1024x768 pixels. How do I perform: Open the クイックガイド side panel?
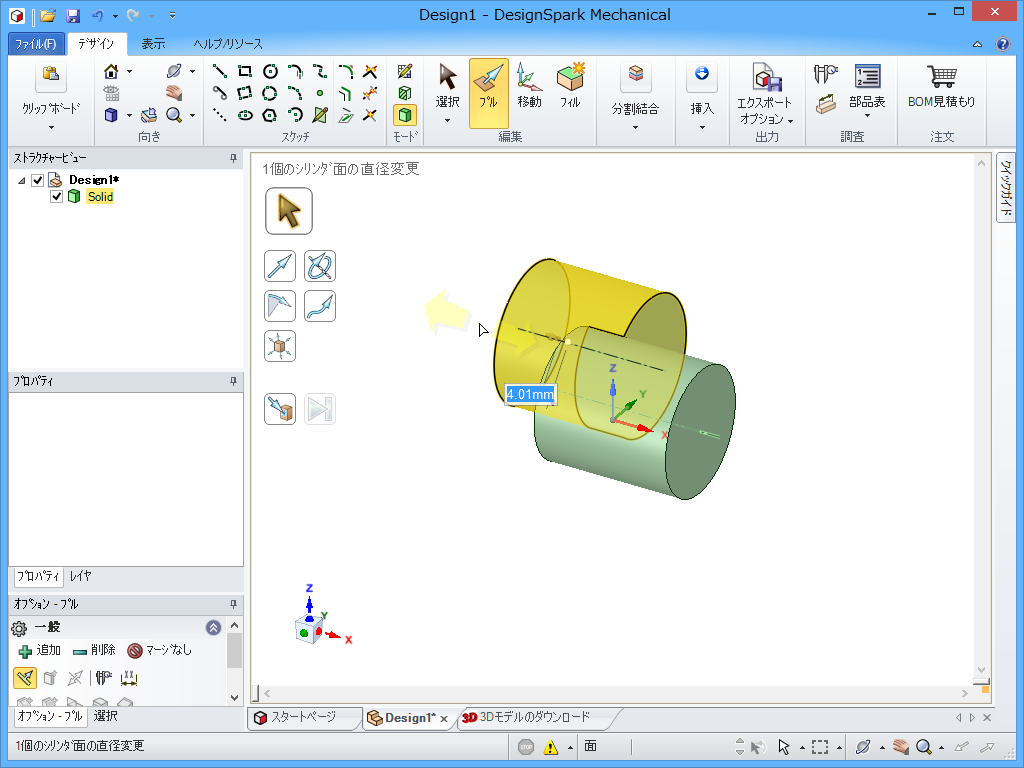pos(1006,188)
